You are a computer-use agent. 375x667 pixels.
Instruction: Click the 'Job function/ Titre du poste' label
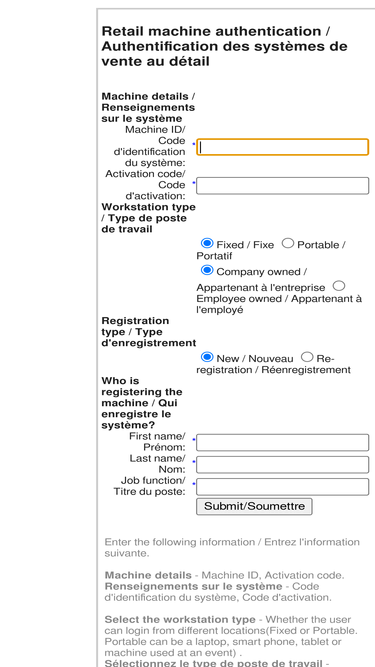tap(150, 486)
